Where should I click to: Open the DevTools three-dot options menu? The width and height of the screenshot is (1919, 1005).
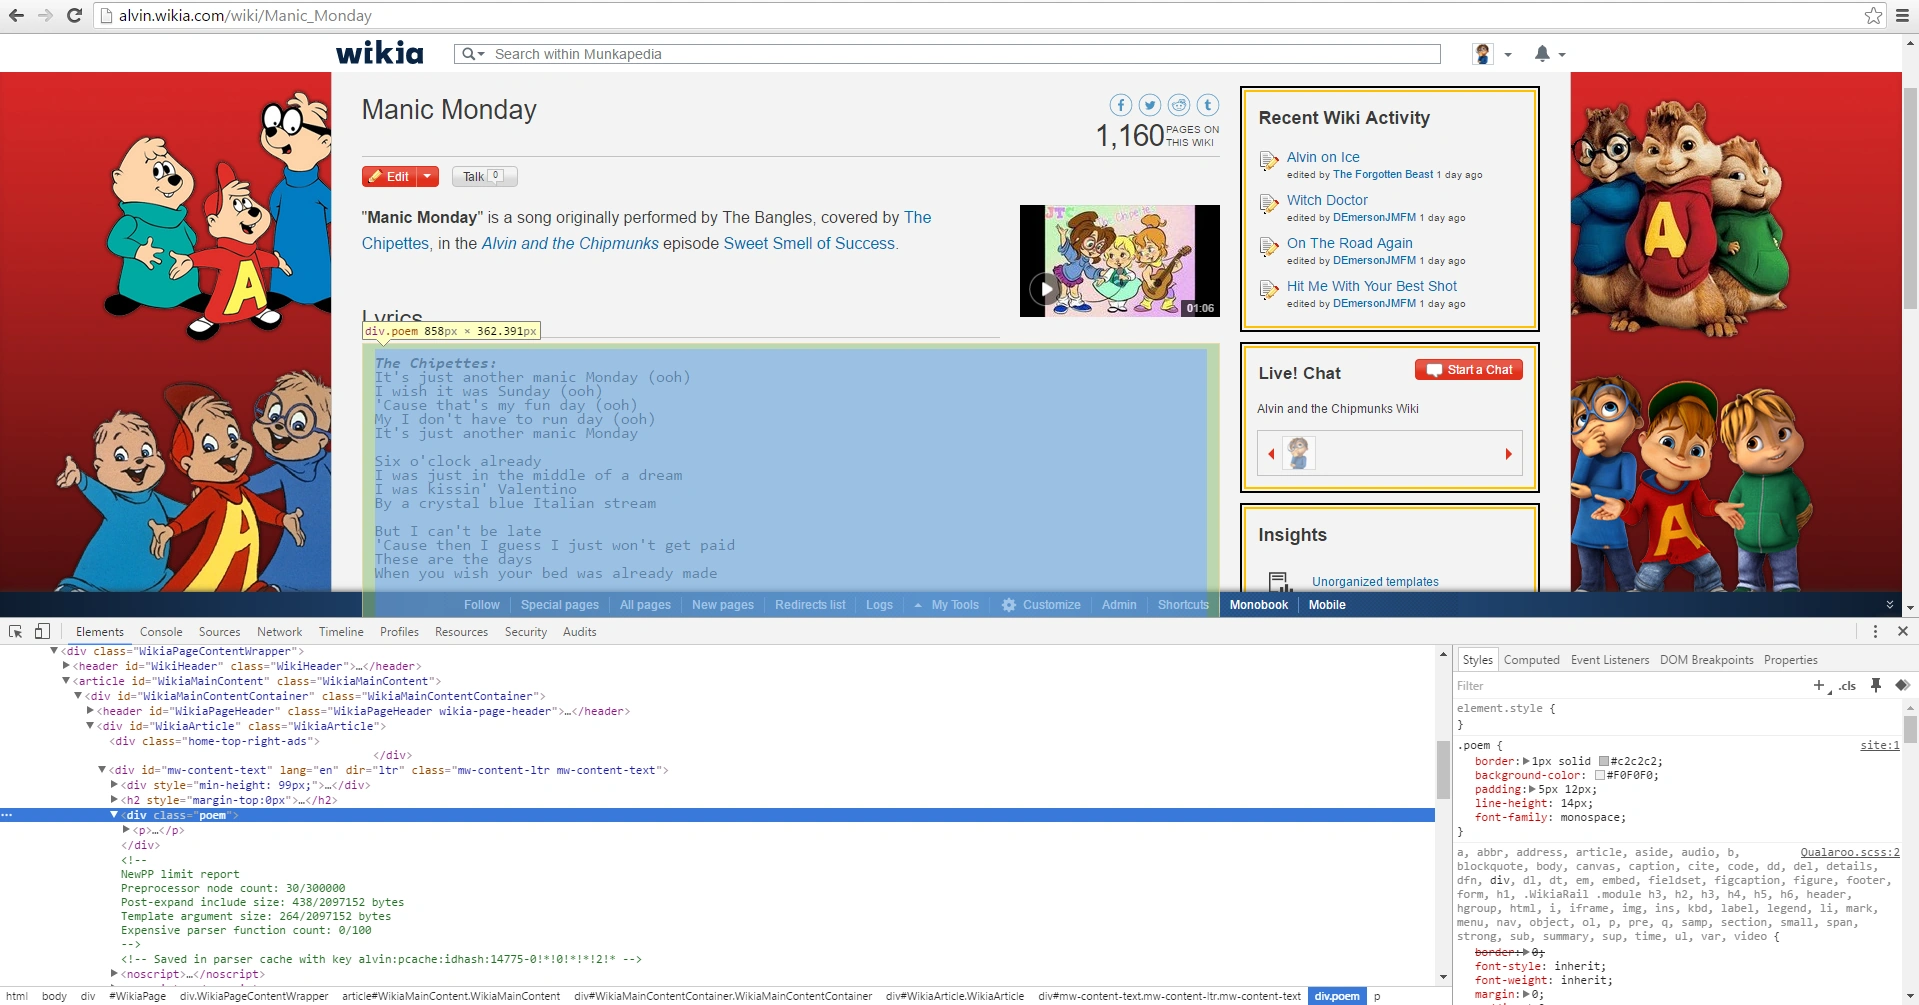click(x=1875, y=632)
